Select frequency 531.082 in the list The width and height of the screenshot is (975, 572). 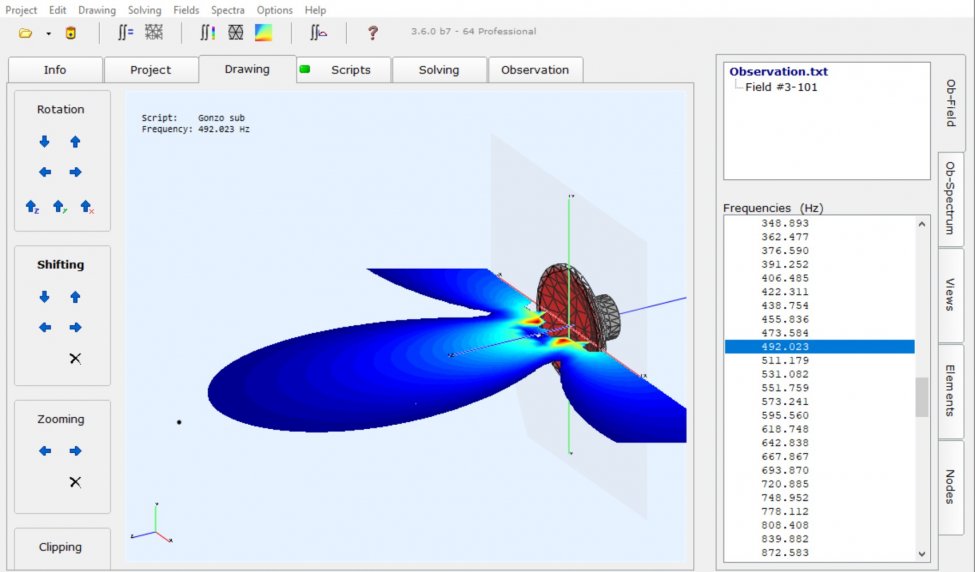[785, 374]
